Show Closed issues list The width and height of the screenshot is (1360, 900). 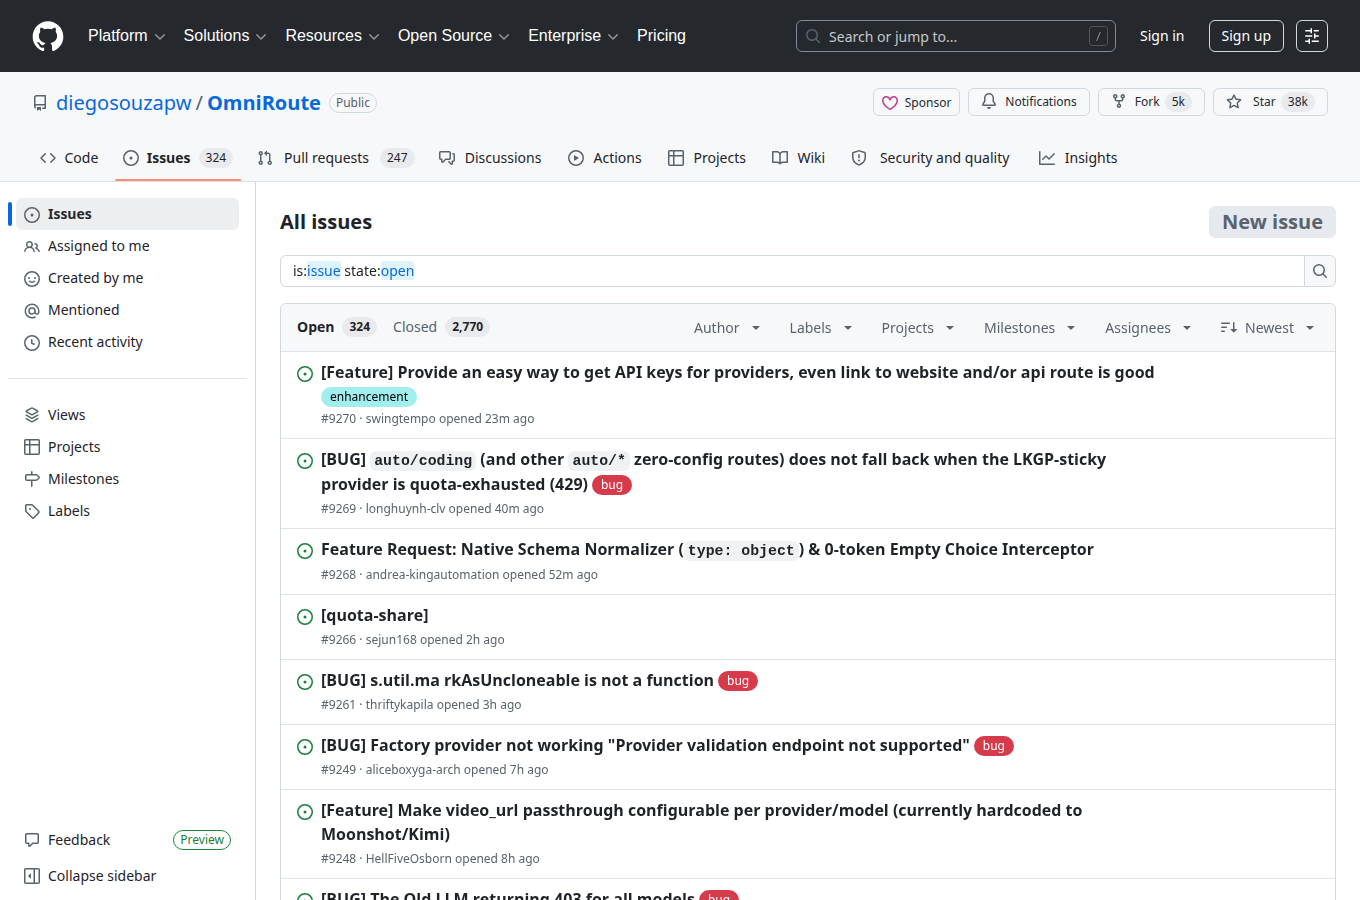click(440, 327)
